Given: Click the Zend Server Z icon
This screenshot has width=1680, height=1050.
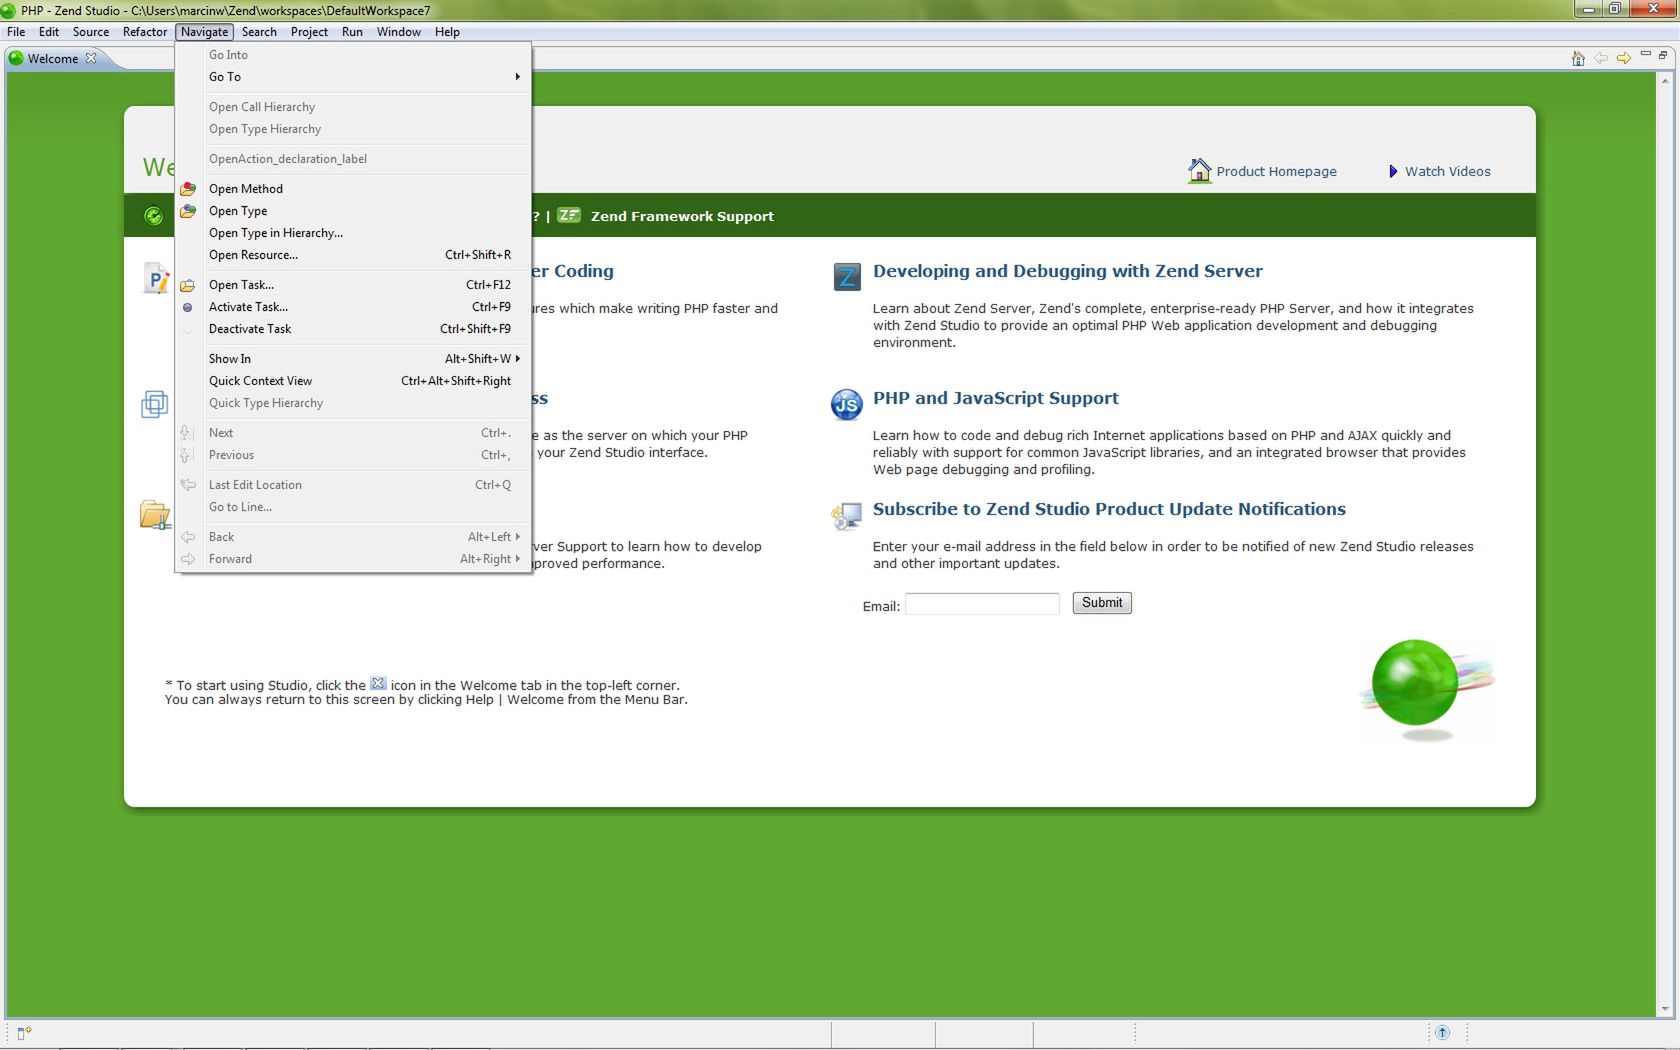Looking at the screenshot, I should tap(847, 277).
